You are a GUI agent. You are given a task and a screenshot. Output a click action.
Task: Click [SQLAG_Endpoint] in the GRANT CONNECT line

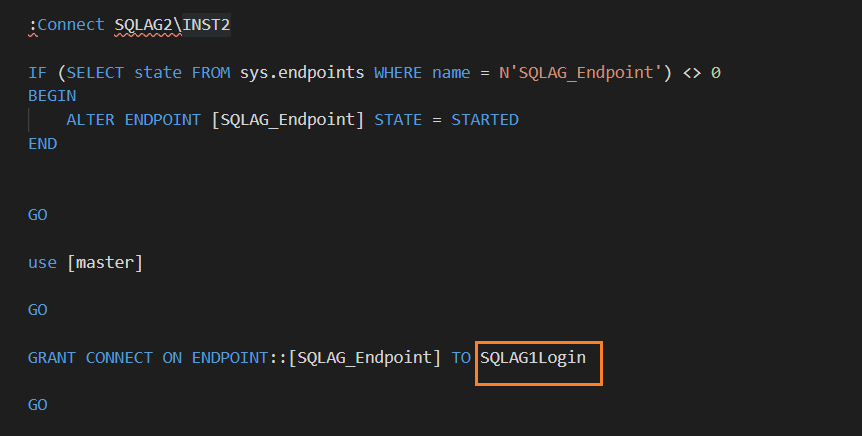pyautogui.click(x=364, y=358)
